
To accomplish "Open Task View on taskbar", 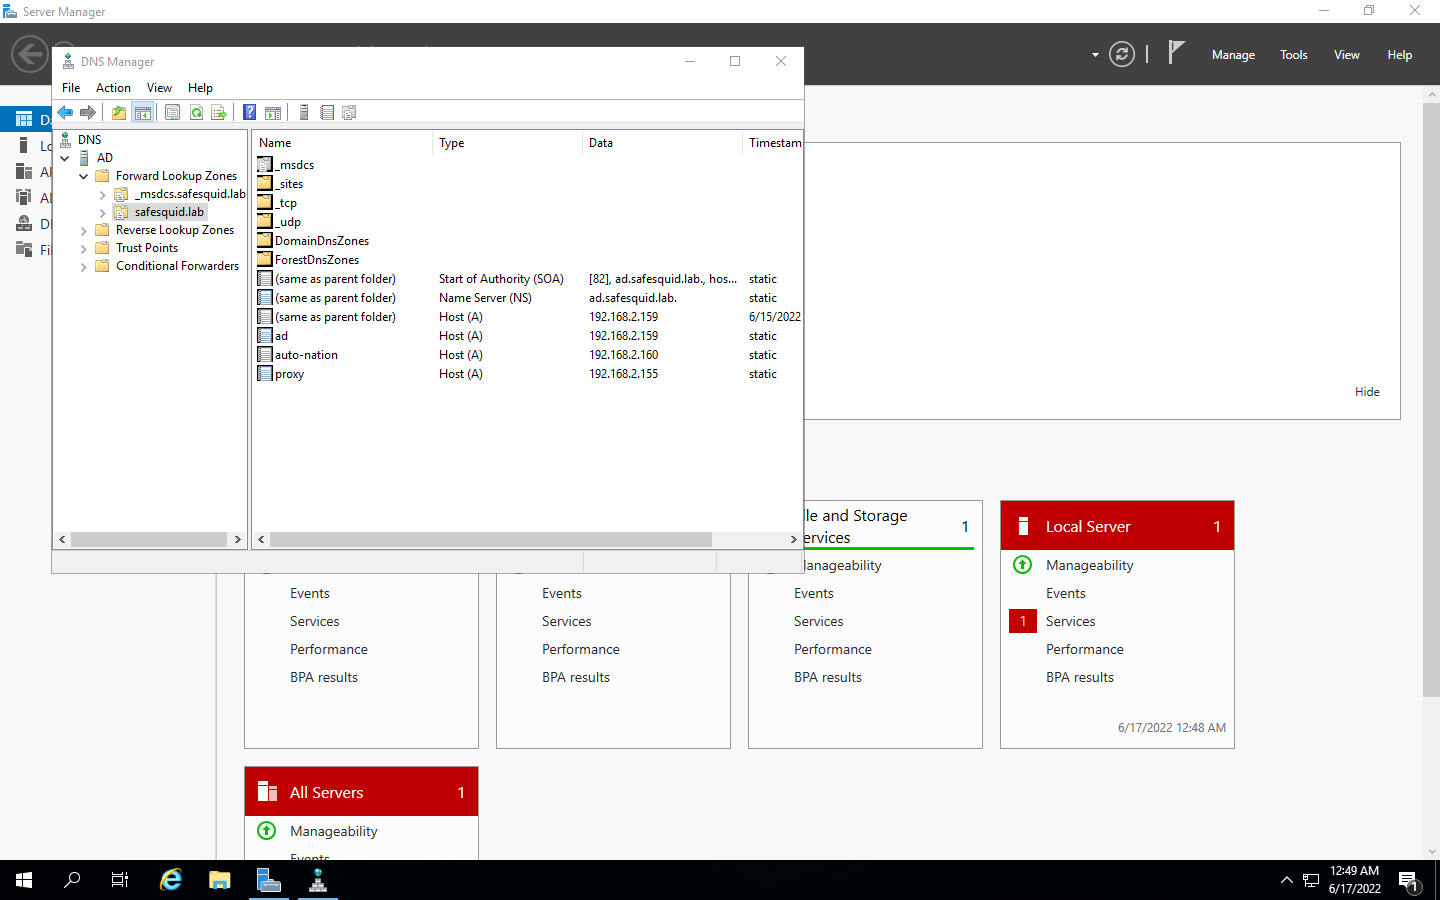I will (x=120, y=880).
